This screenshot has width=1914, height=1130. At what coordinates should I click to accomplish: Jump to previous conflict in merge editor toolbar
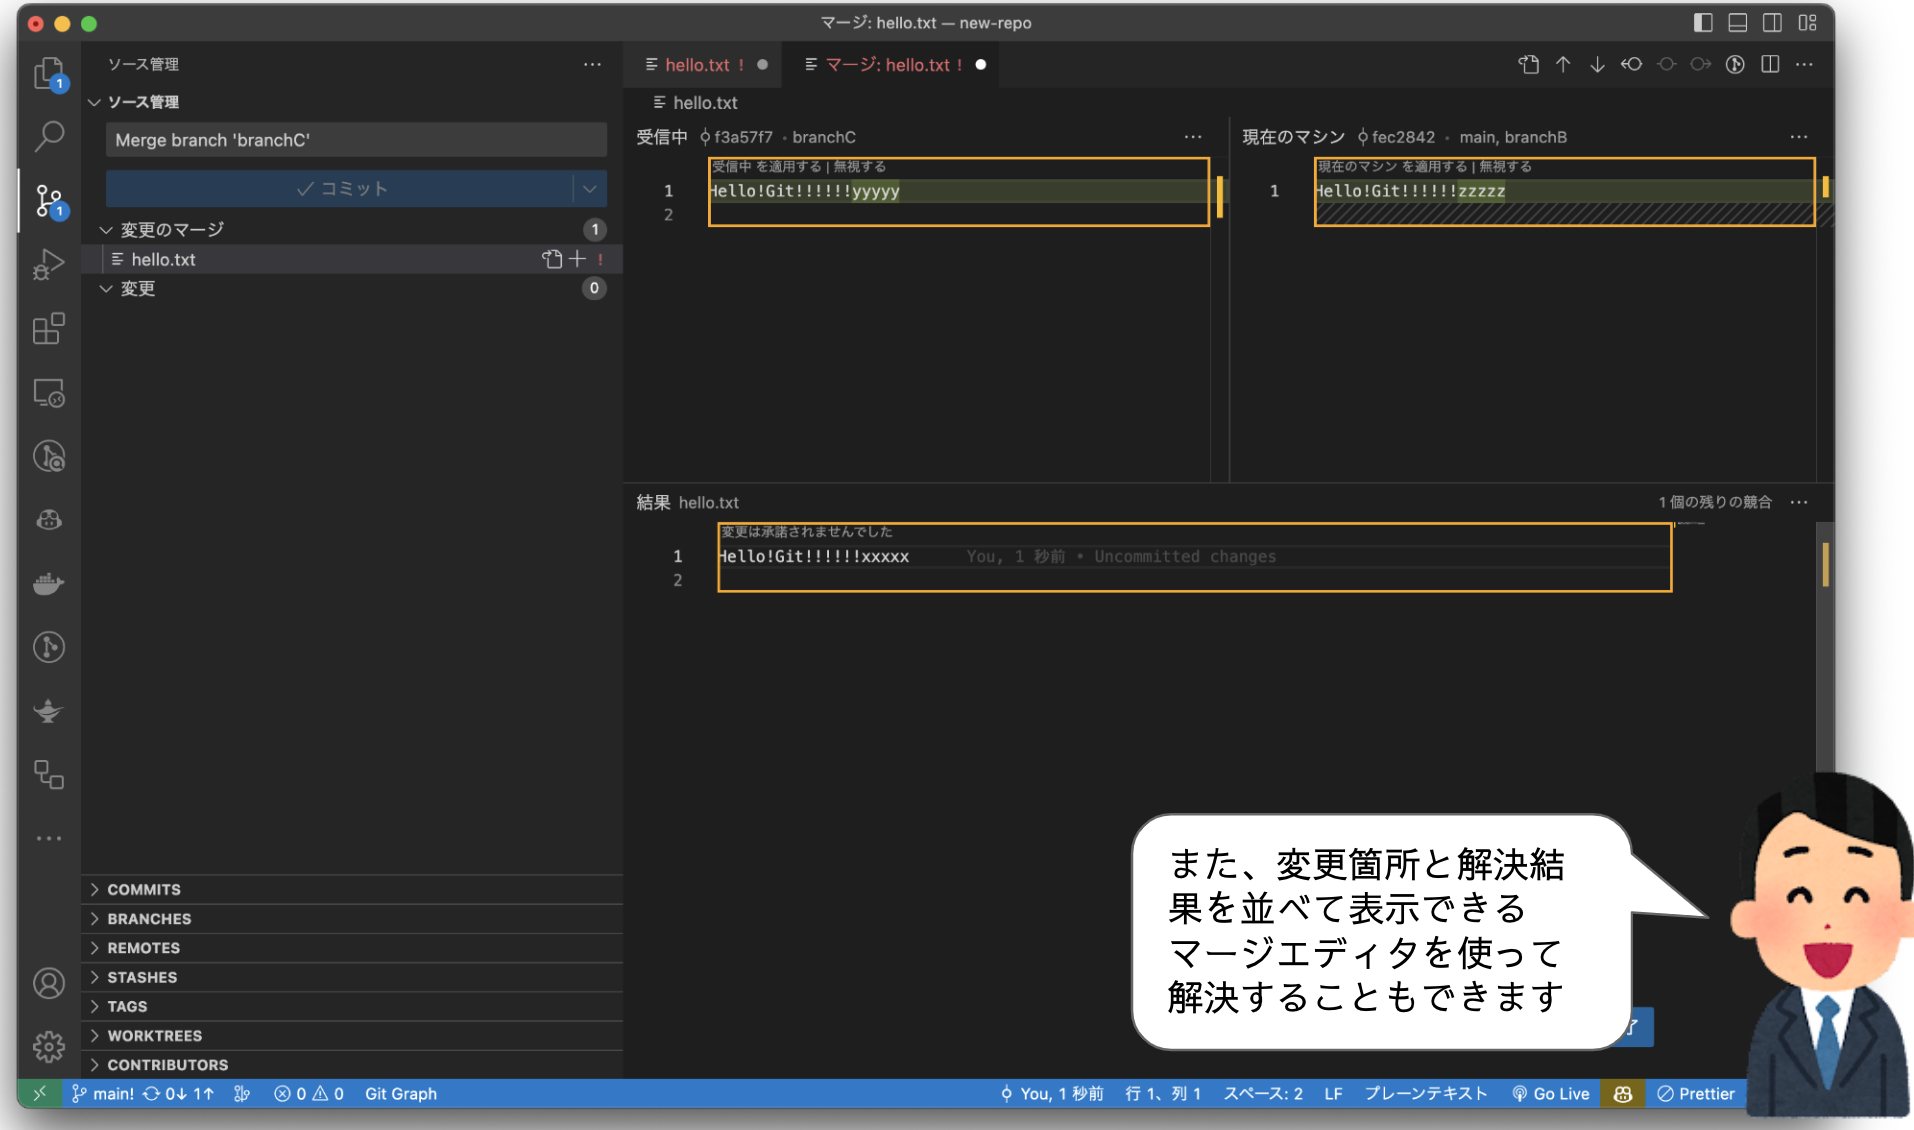tap(1562, 64)
